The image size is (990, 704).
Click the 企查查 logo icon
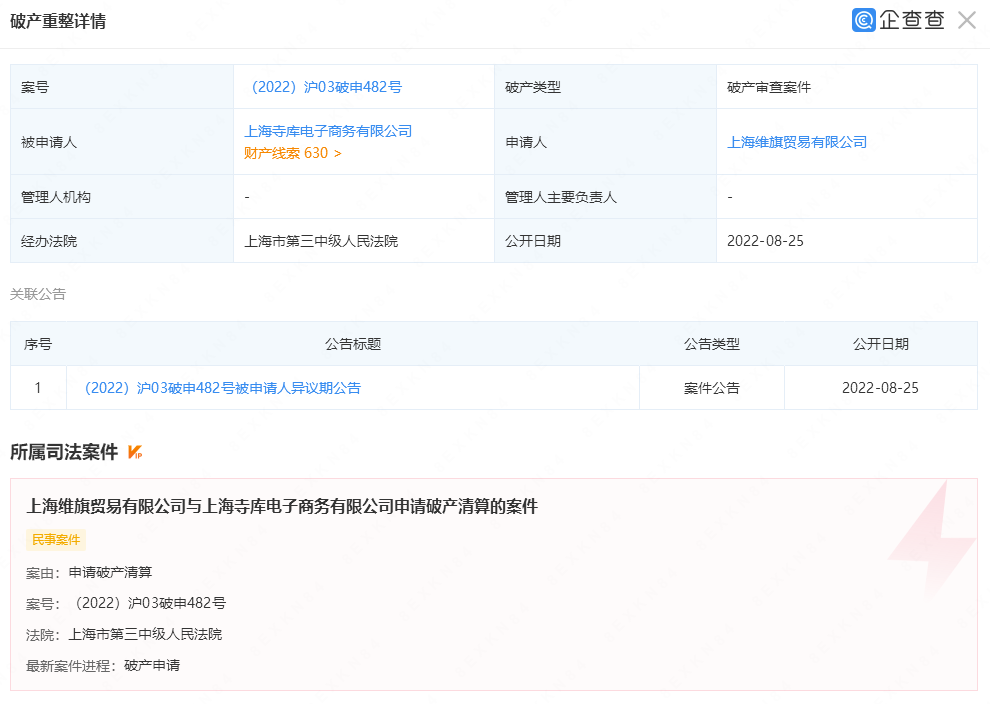click(863, 20)
